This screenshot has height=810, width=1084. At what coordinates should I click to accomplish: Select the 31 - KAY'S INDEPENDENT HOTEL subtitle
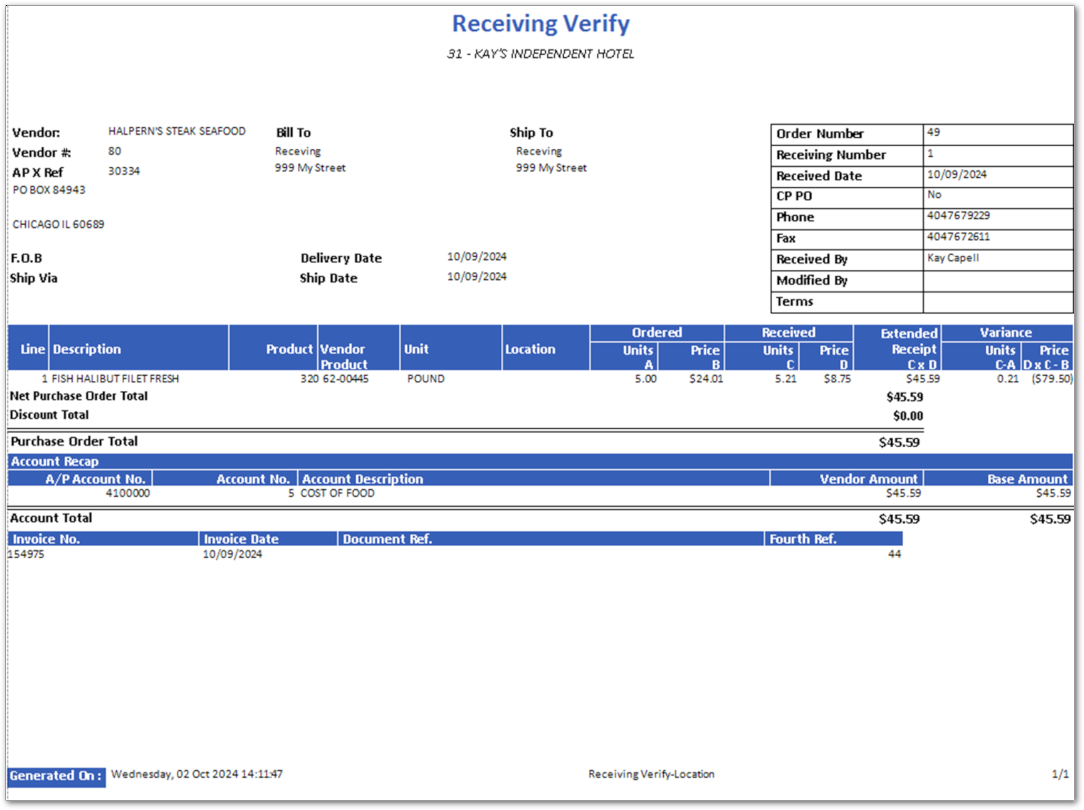541,54
